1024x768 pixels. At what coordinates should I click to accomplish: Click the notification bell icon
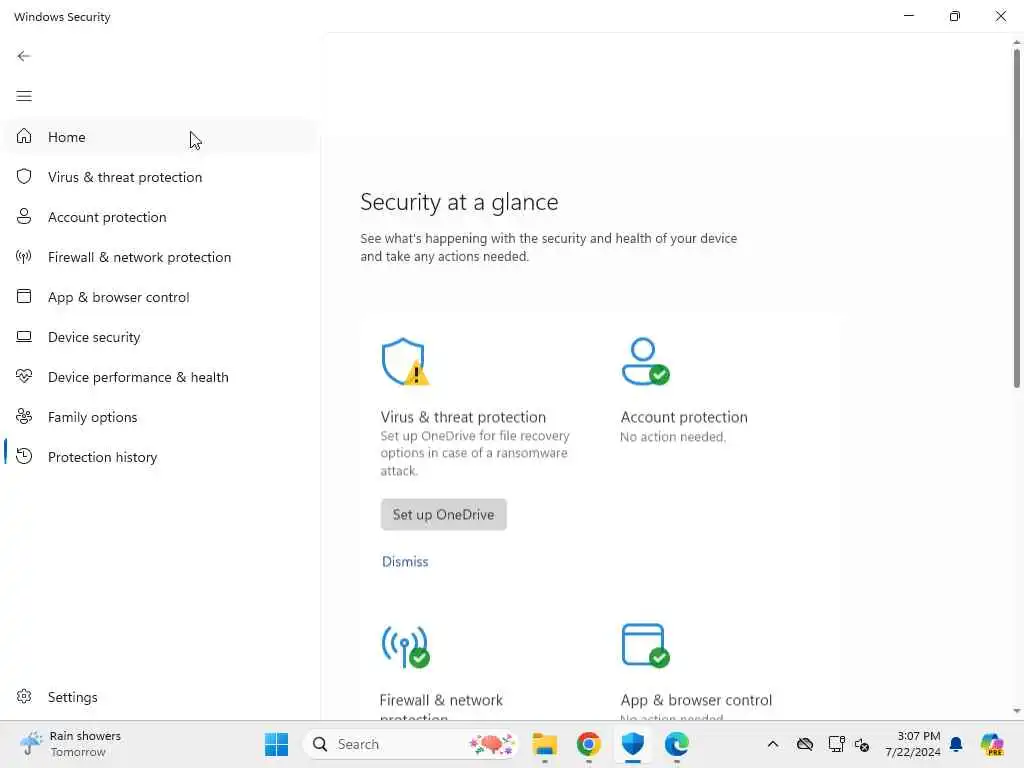956,744
